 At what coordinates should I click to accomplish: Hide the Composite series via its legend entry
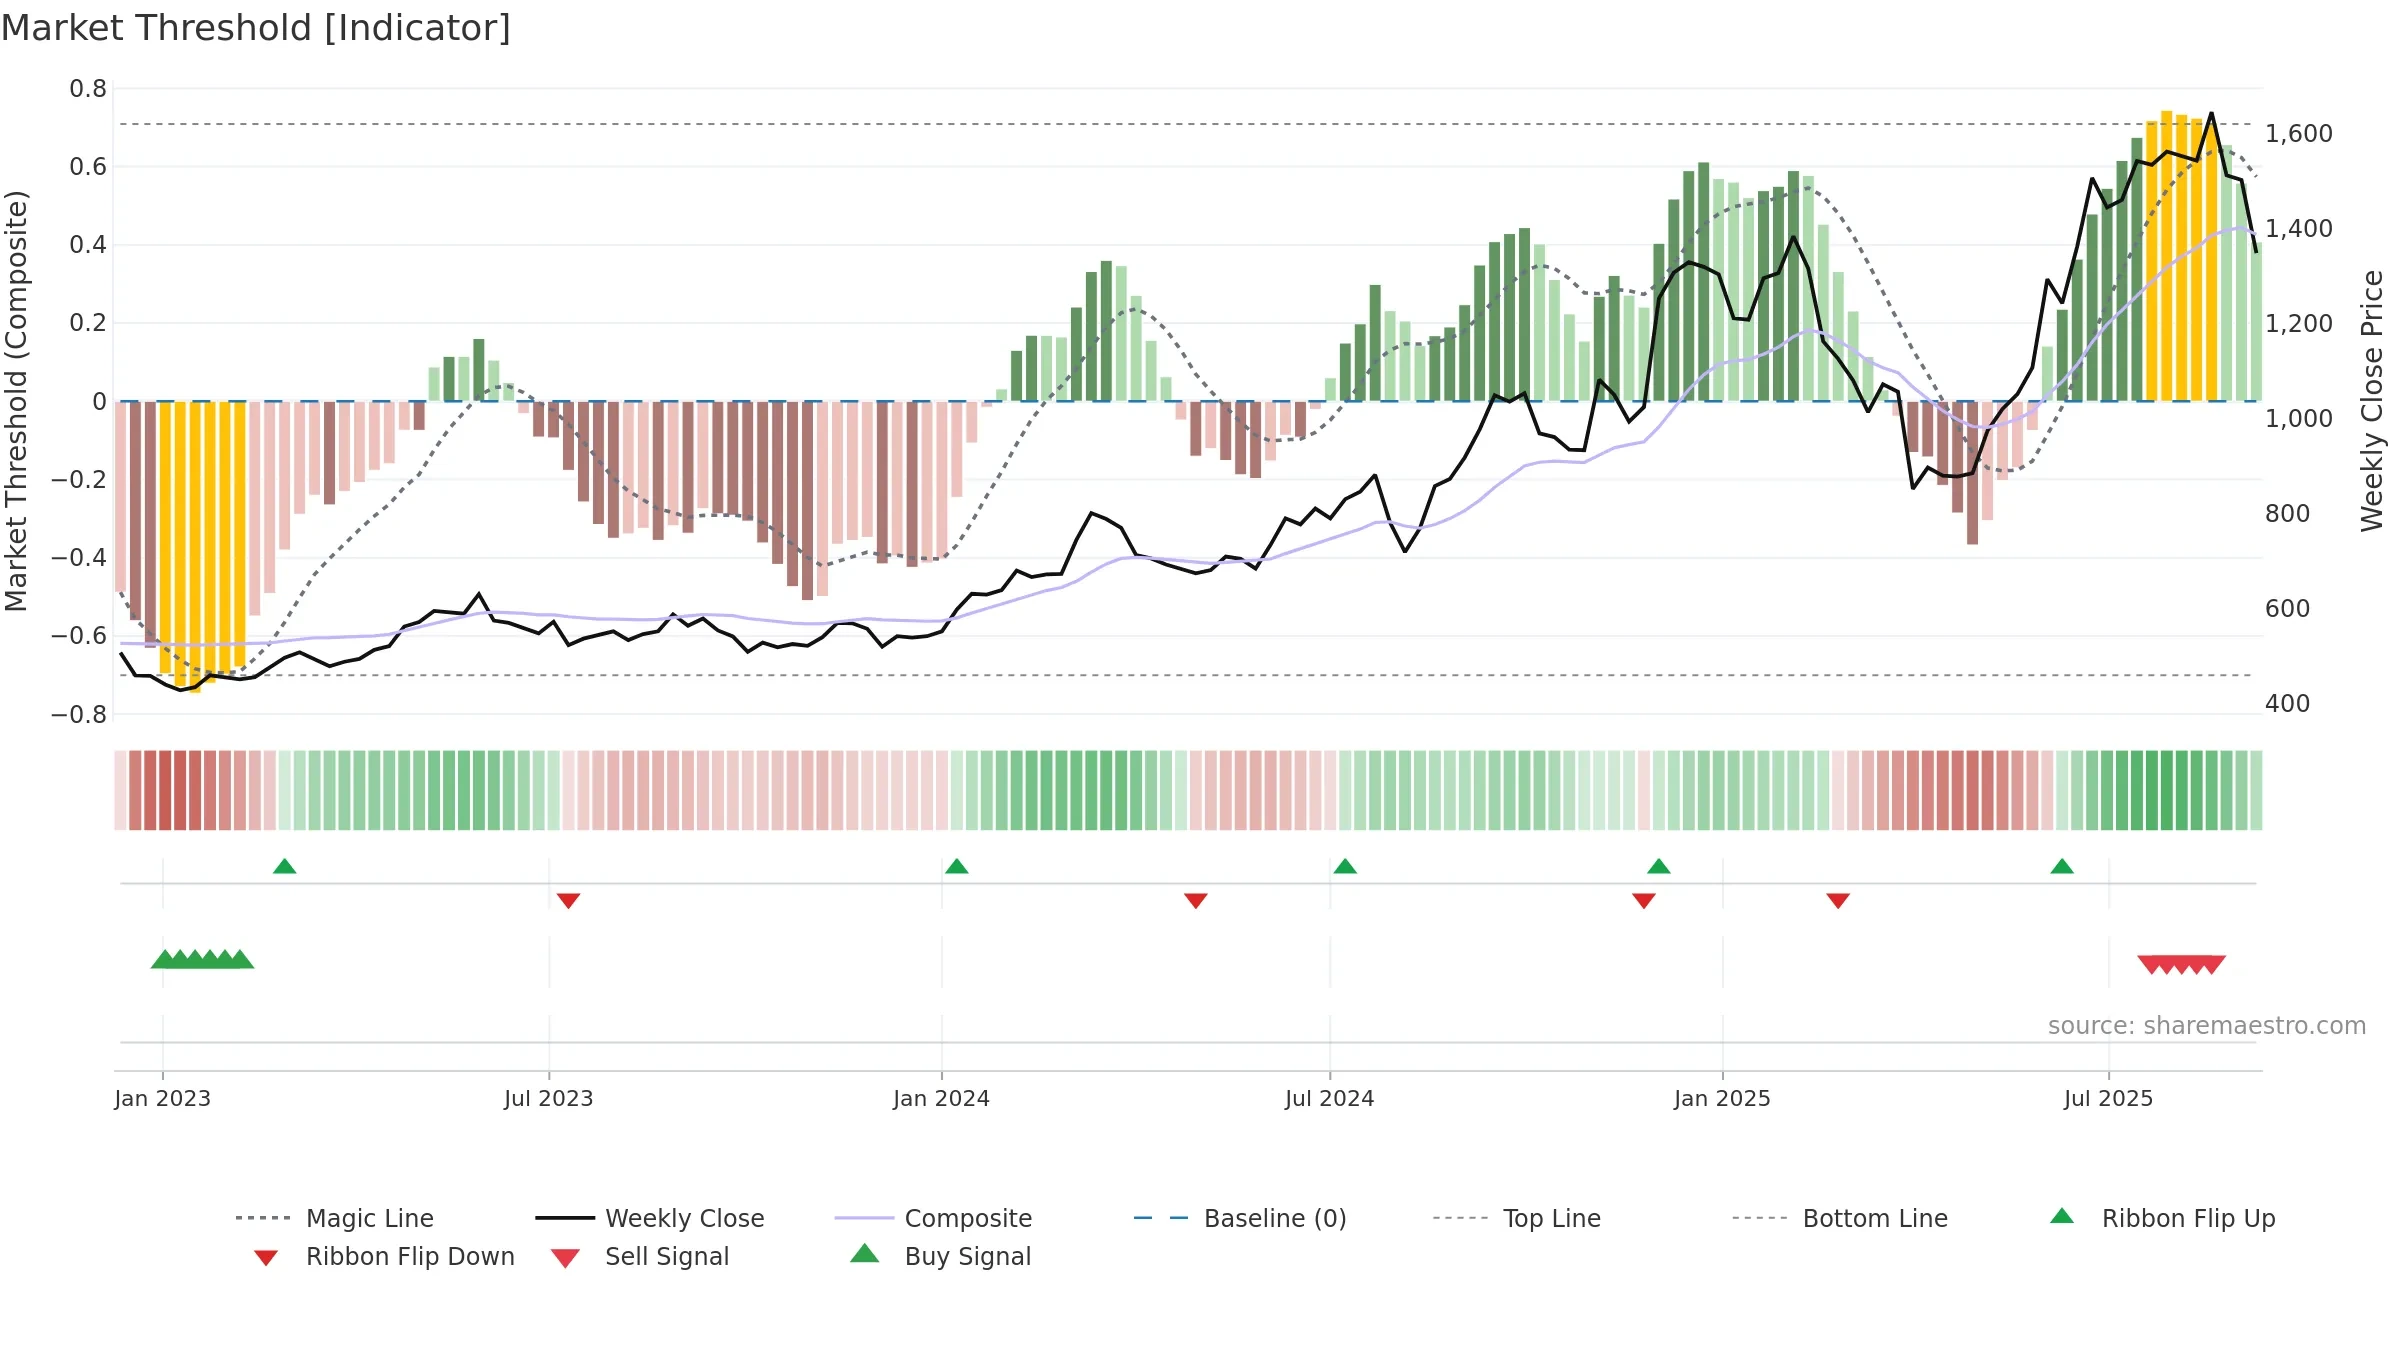click(x=933, y=1218)
